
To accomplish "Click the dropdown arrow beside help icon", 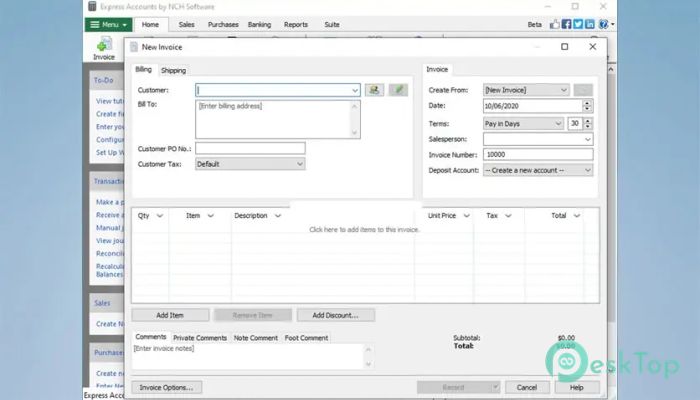I will [x=612, y=24].
